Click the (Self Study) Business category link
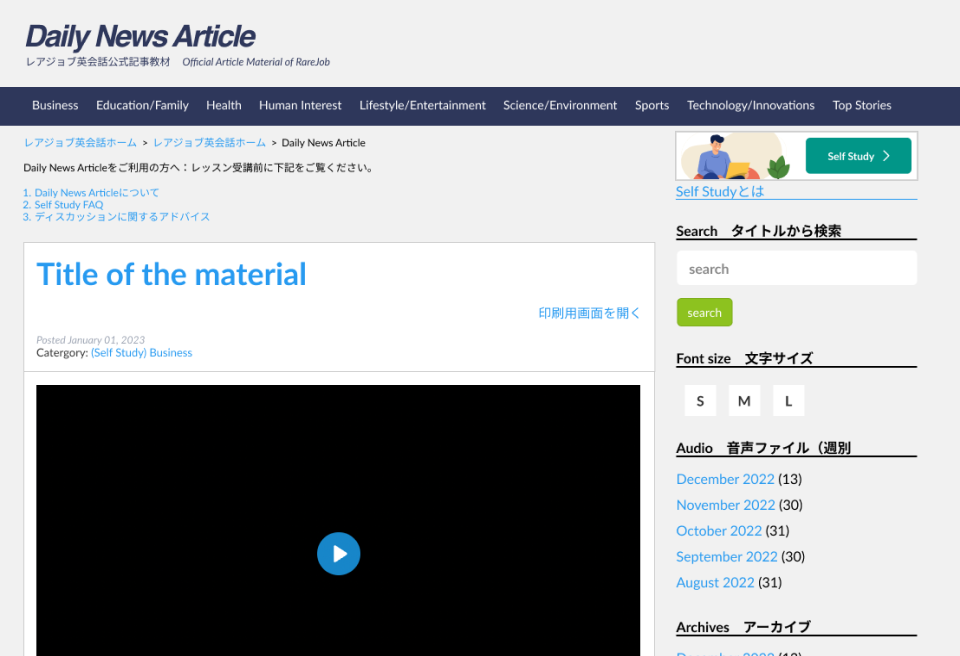 (x=141, y=353)
